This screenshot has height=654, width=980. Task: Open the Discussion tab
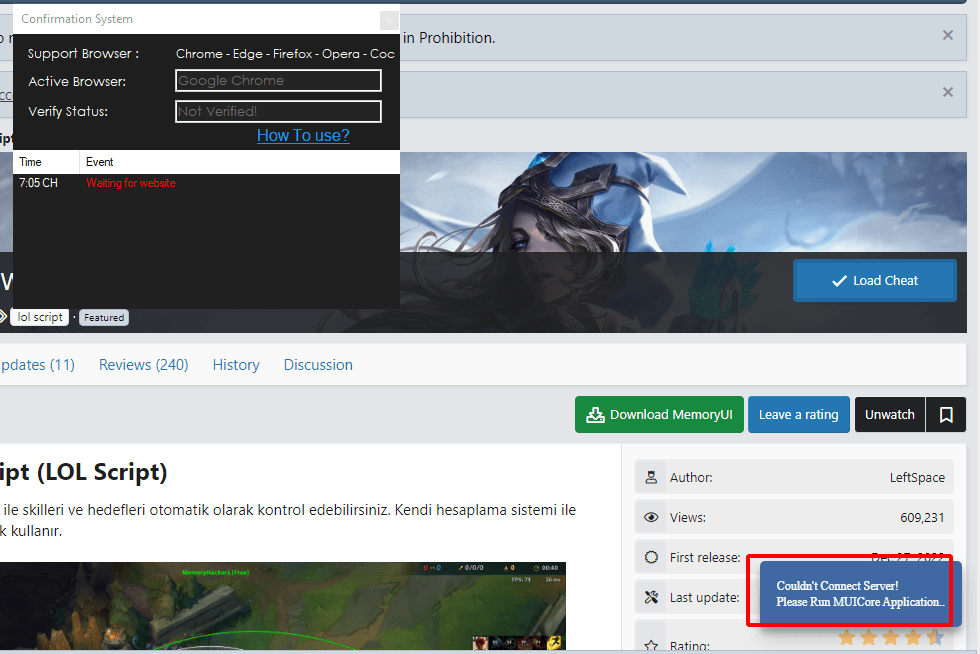click(318, 365)
